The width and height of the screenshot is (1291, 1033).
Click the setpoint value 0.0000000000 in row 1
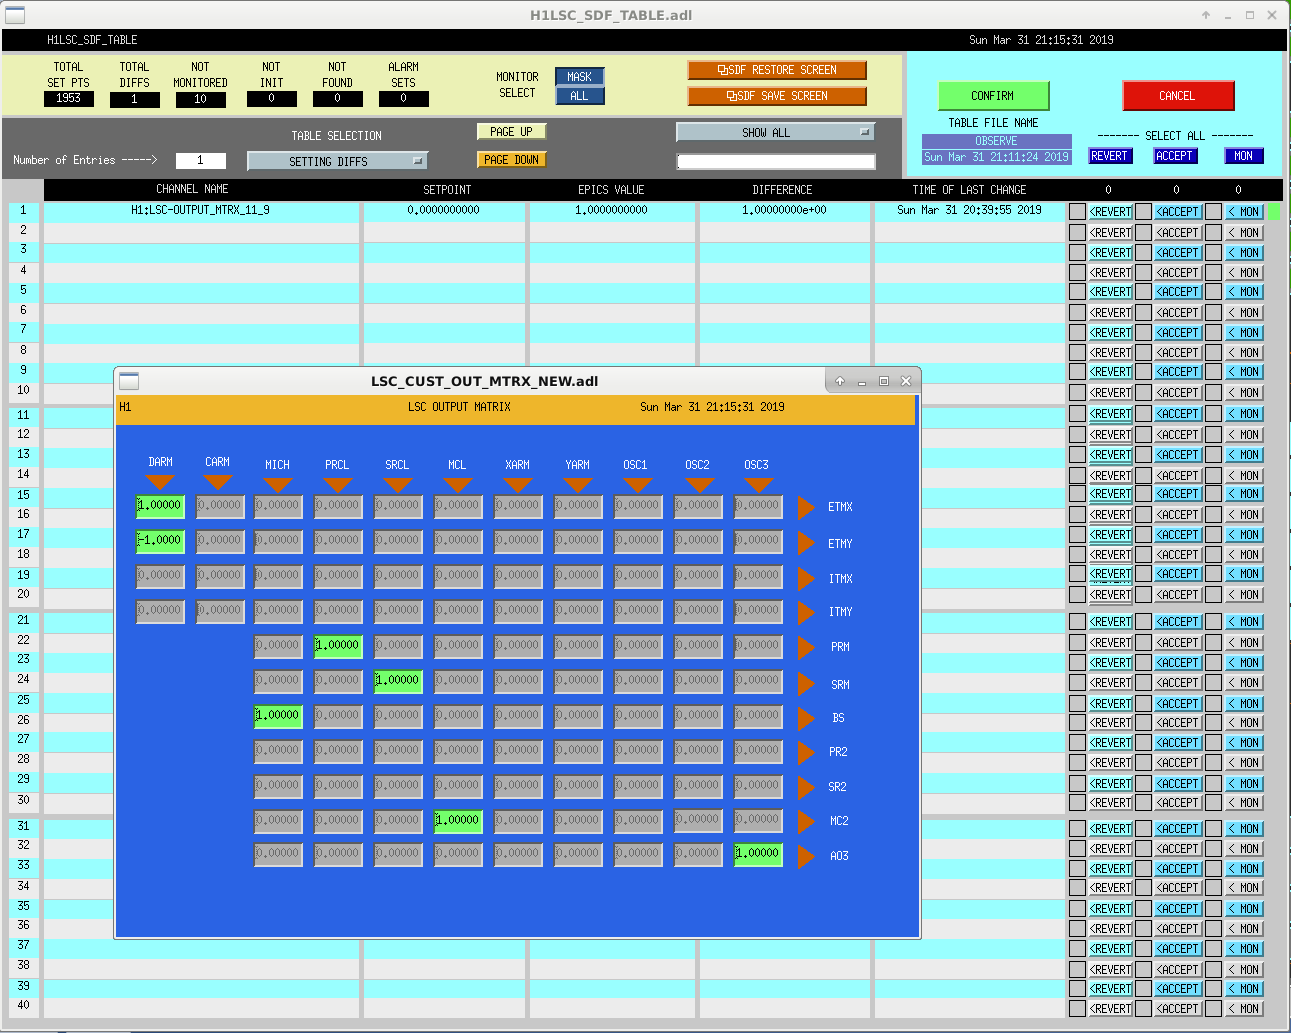[443, 211]
